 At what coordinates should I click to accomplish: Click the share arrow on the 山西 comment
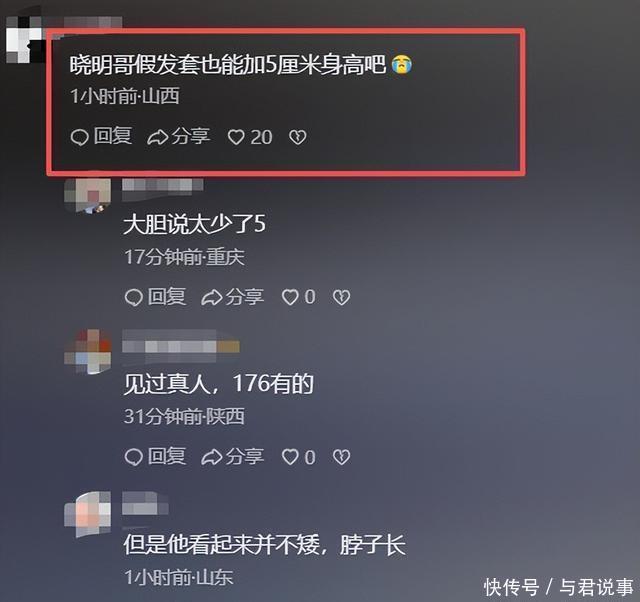point(157,138)
